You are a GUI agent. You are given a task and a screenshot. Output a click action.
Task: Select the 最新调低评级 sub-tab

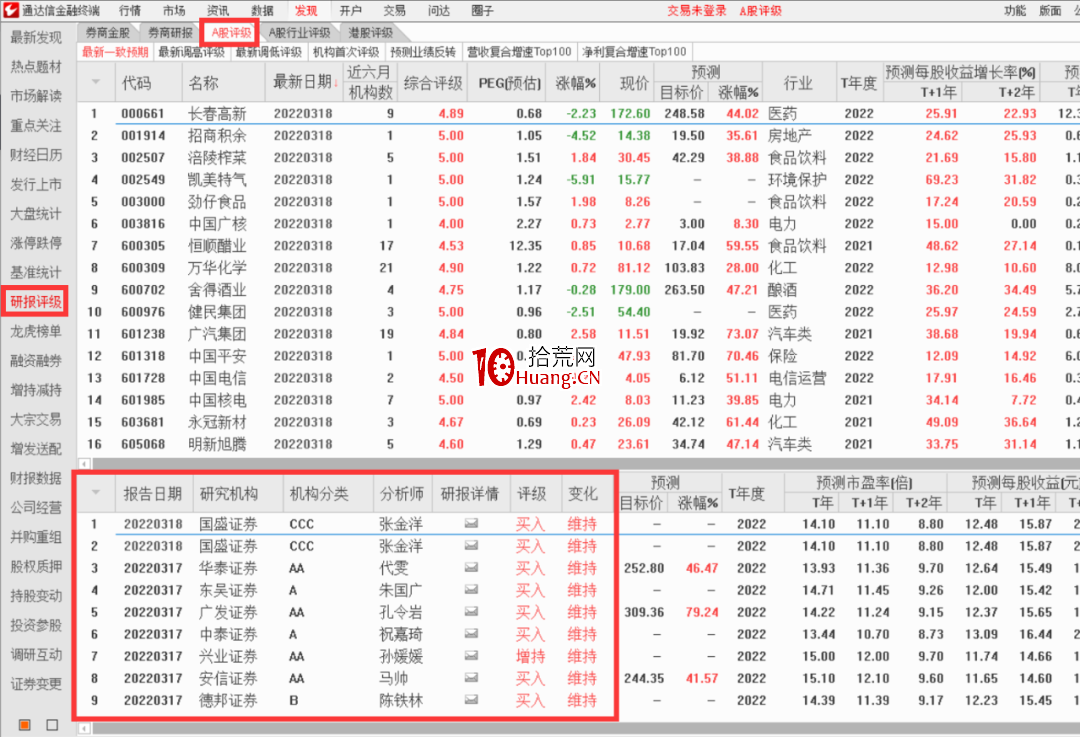pos(269,52)
